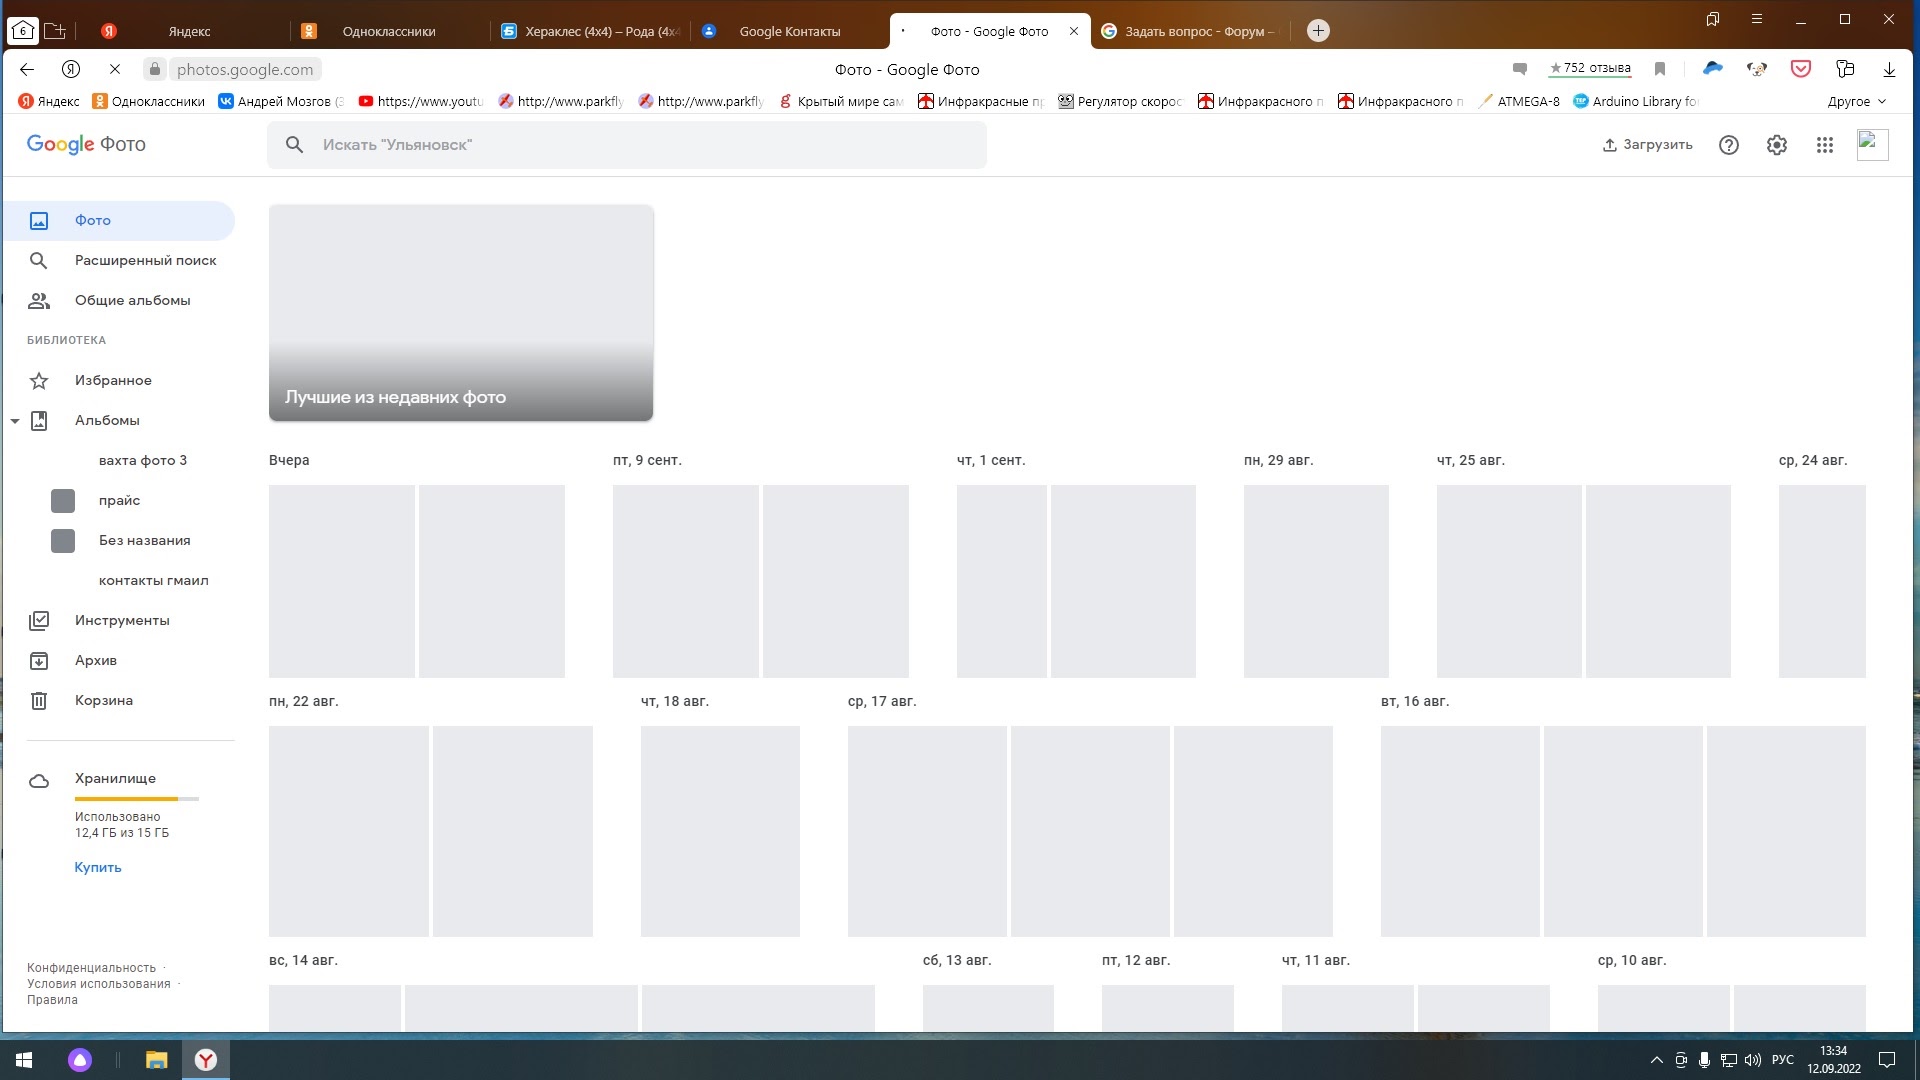Click the Загрузить upload button
1920x1080 pixels.
[x=1647, y=145]
